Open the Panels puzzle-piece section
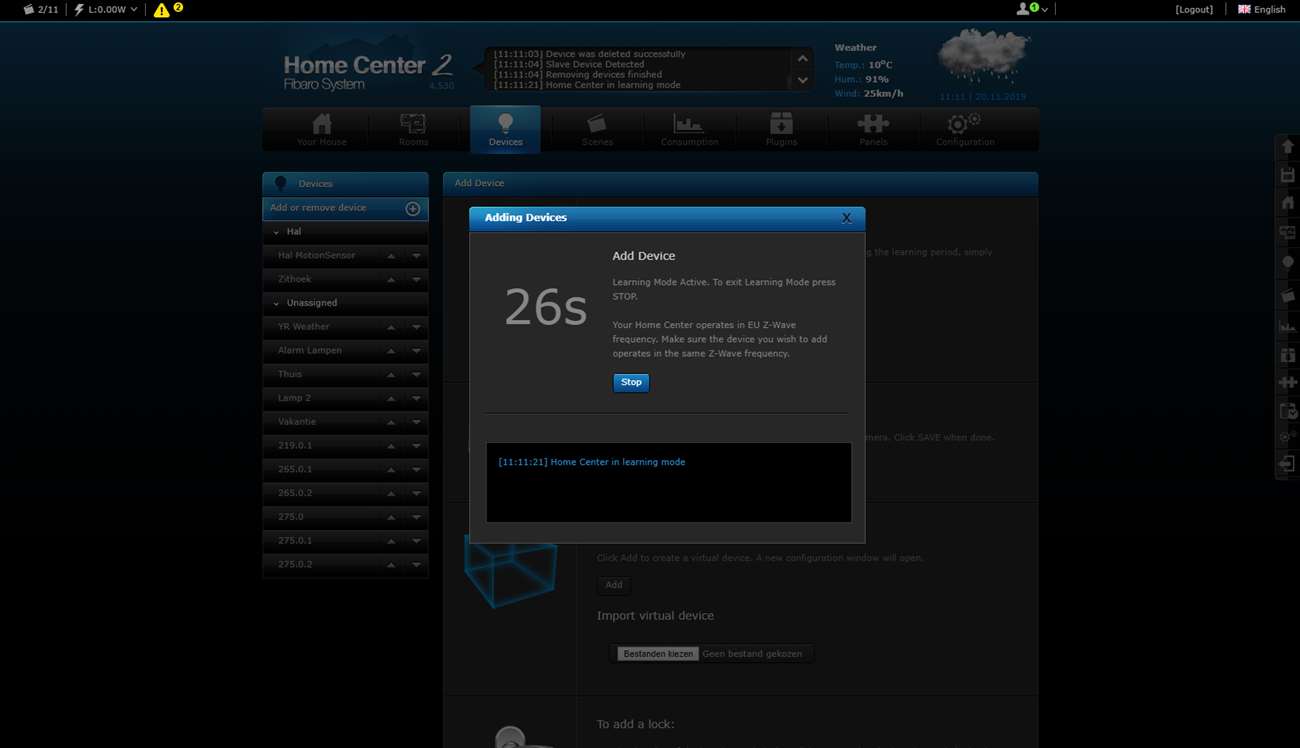The width and height of the screenshot is (1300, 748). pos(873,130)
